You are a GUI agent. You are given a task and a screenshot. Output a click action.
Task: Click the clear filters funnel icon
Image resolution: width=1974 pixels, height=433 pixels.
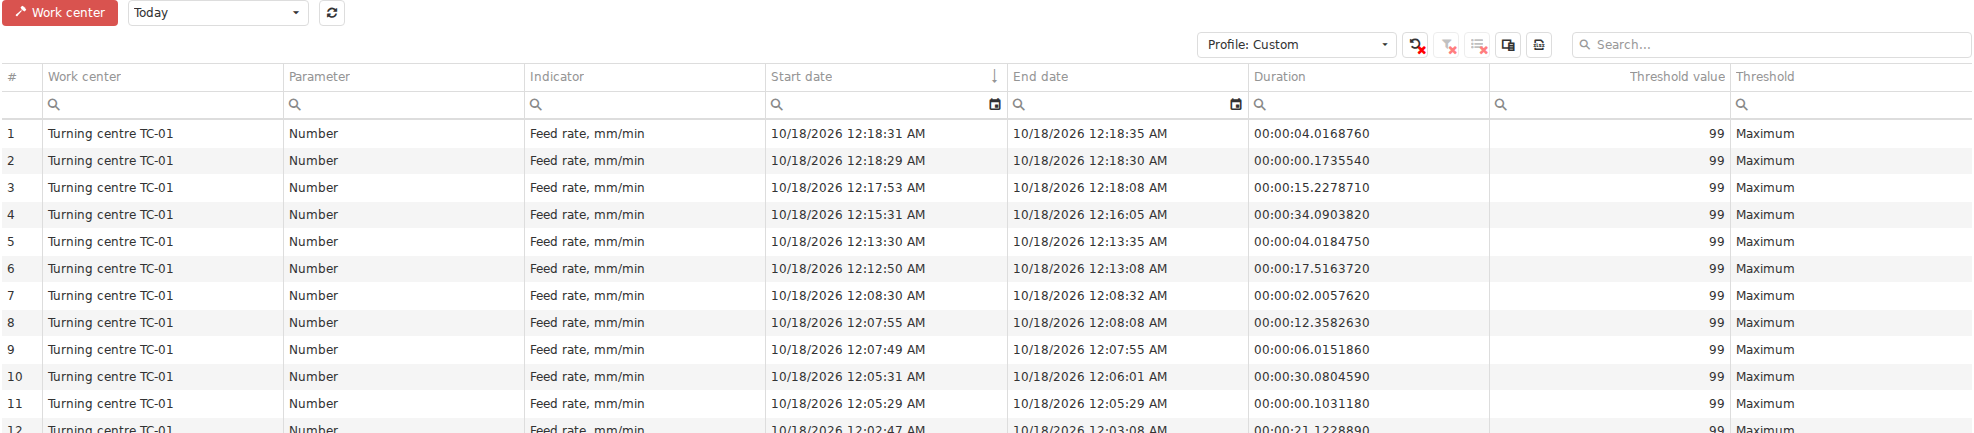[x=1447, y=45]
